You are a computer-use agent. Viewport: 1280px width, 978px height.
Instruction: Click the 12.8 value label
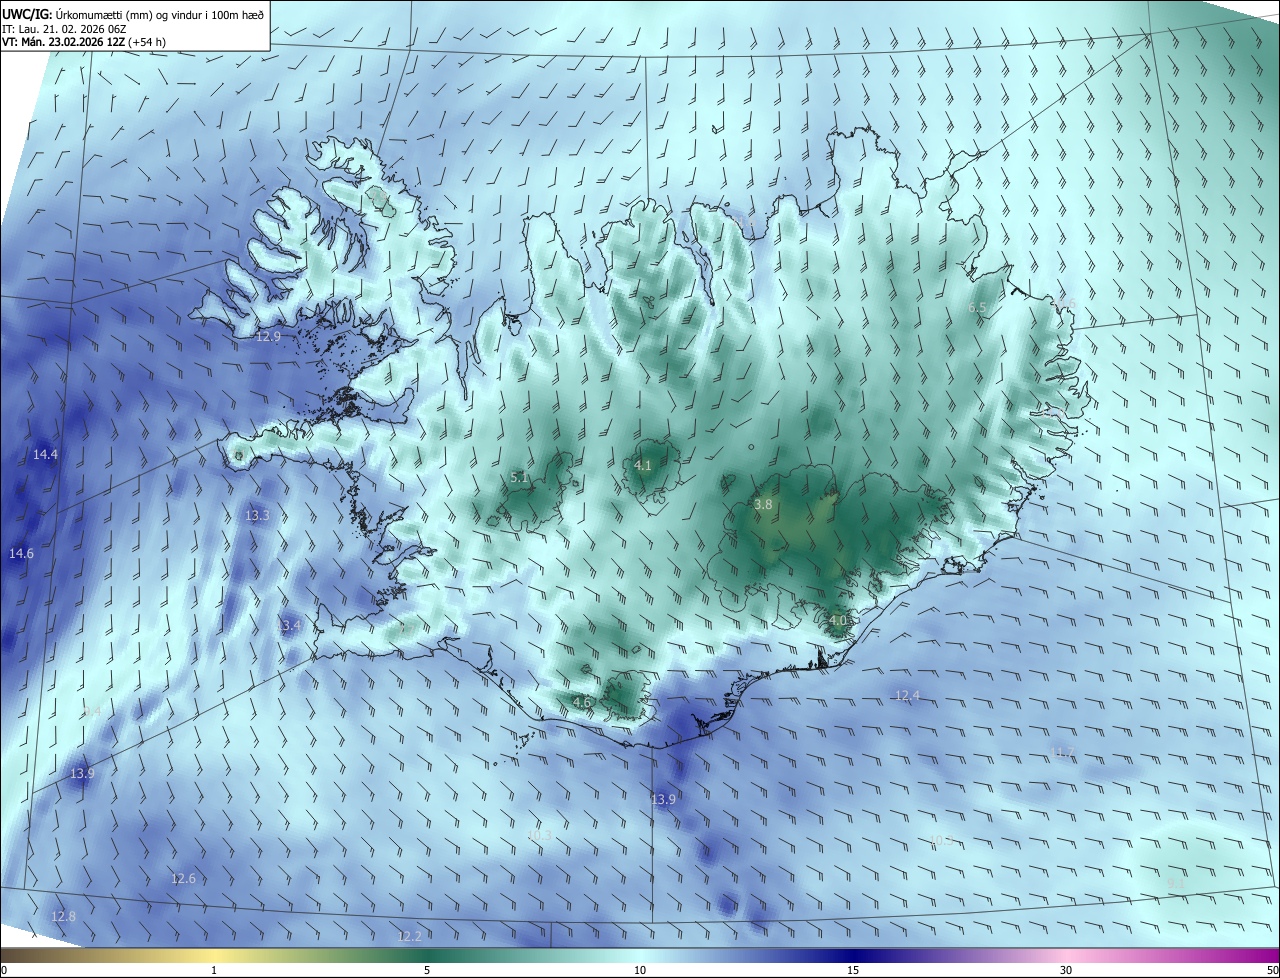pyautogui.click(x=63, y=916)
